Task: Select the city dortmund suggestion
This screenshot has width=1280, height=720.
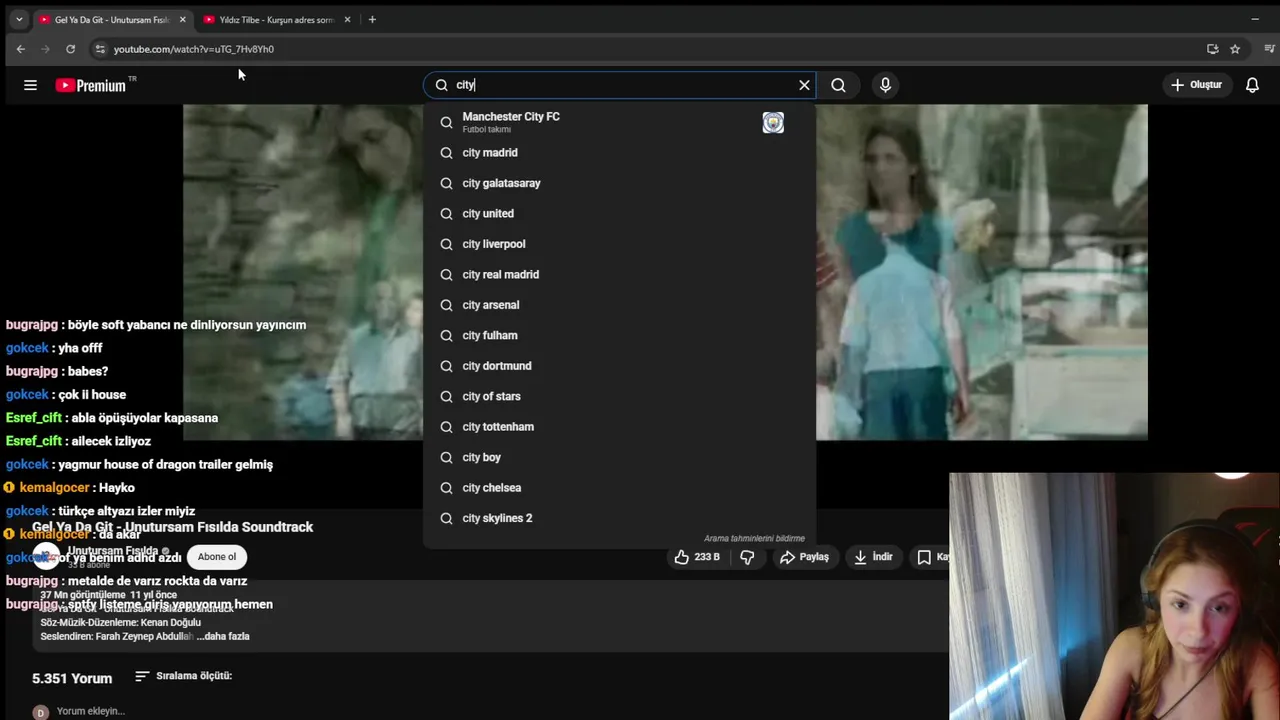Action: coord(618,366)
